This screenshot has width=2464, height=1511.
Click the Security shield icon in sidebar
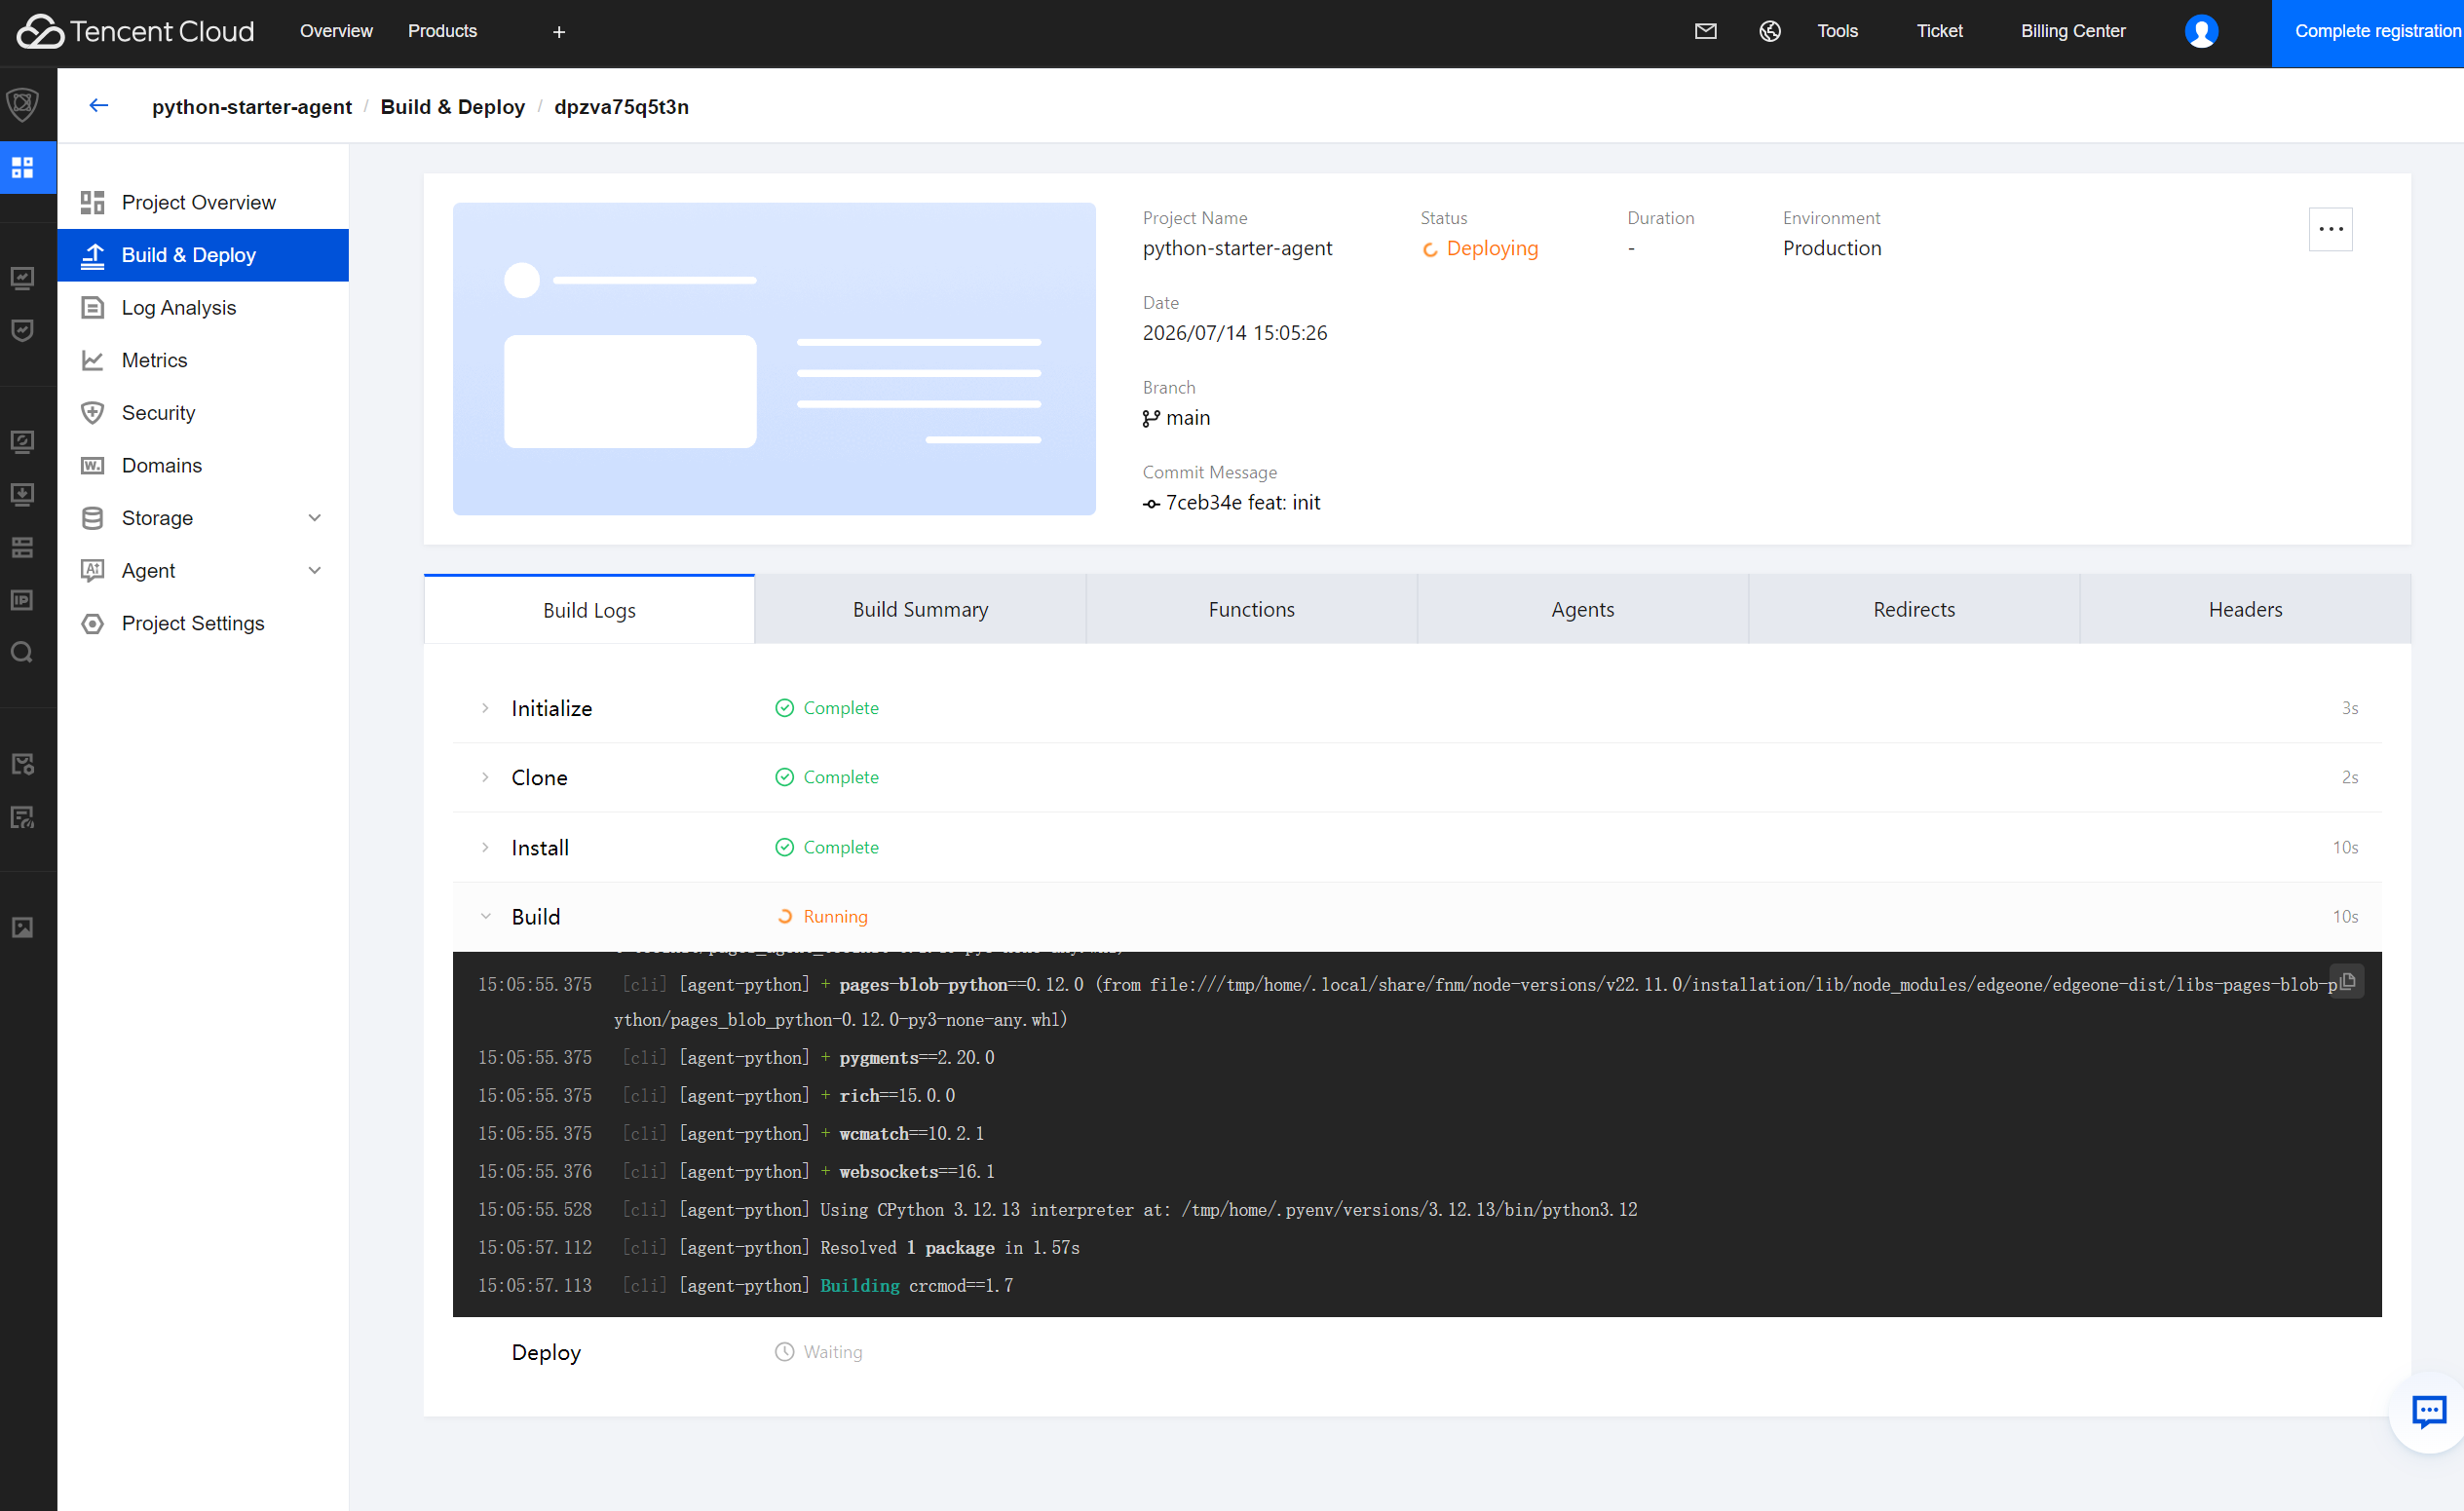click(92, 412)
